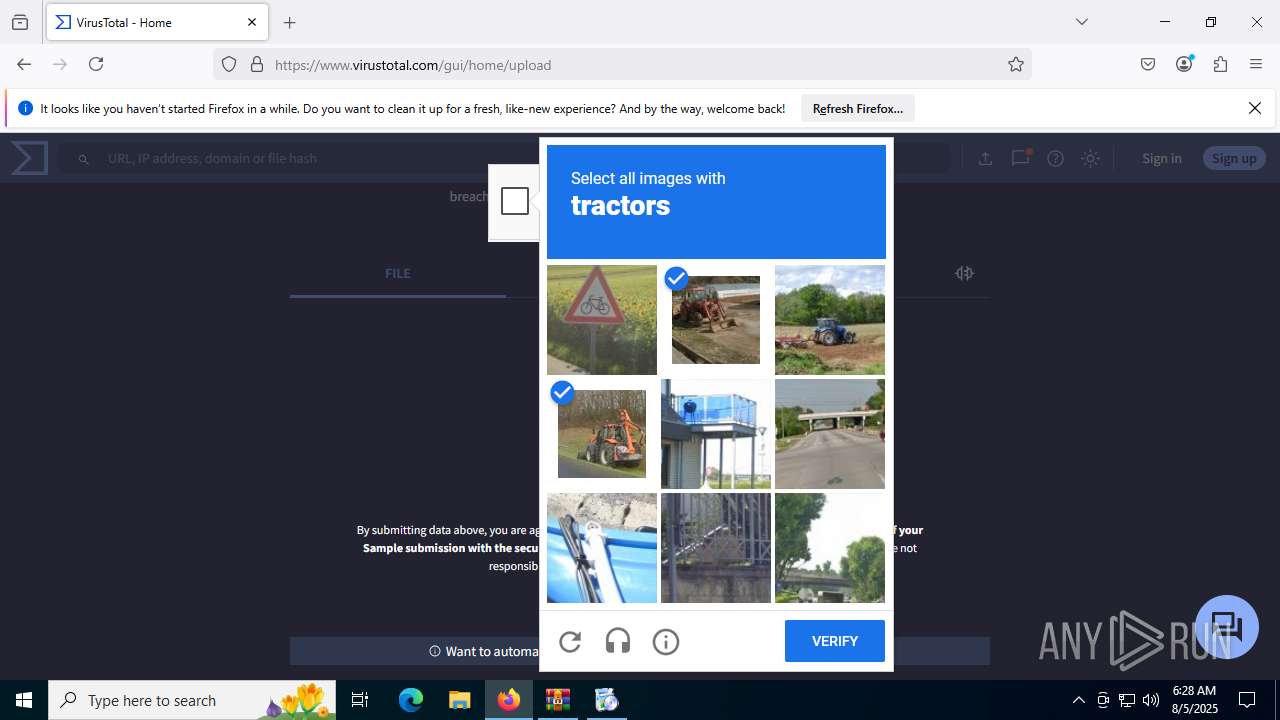Click the VirusTotal logo icon
The image size is (1280, 720).
click(30, 158)
